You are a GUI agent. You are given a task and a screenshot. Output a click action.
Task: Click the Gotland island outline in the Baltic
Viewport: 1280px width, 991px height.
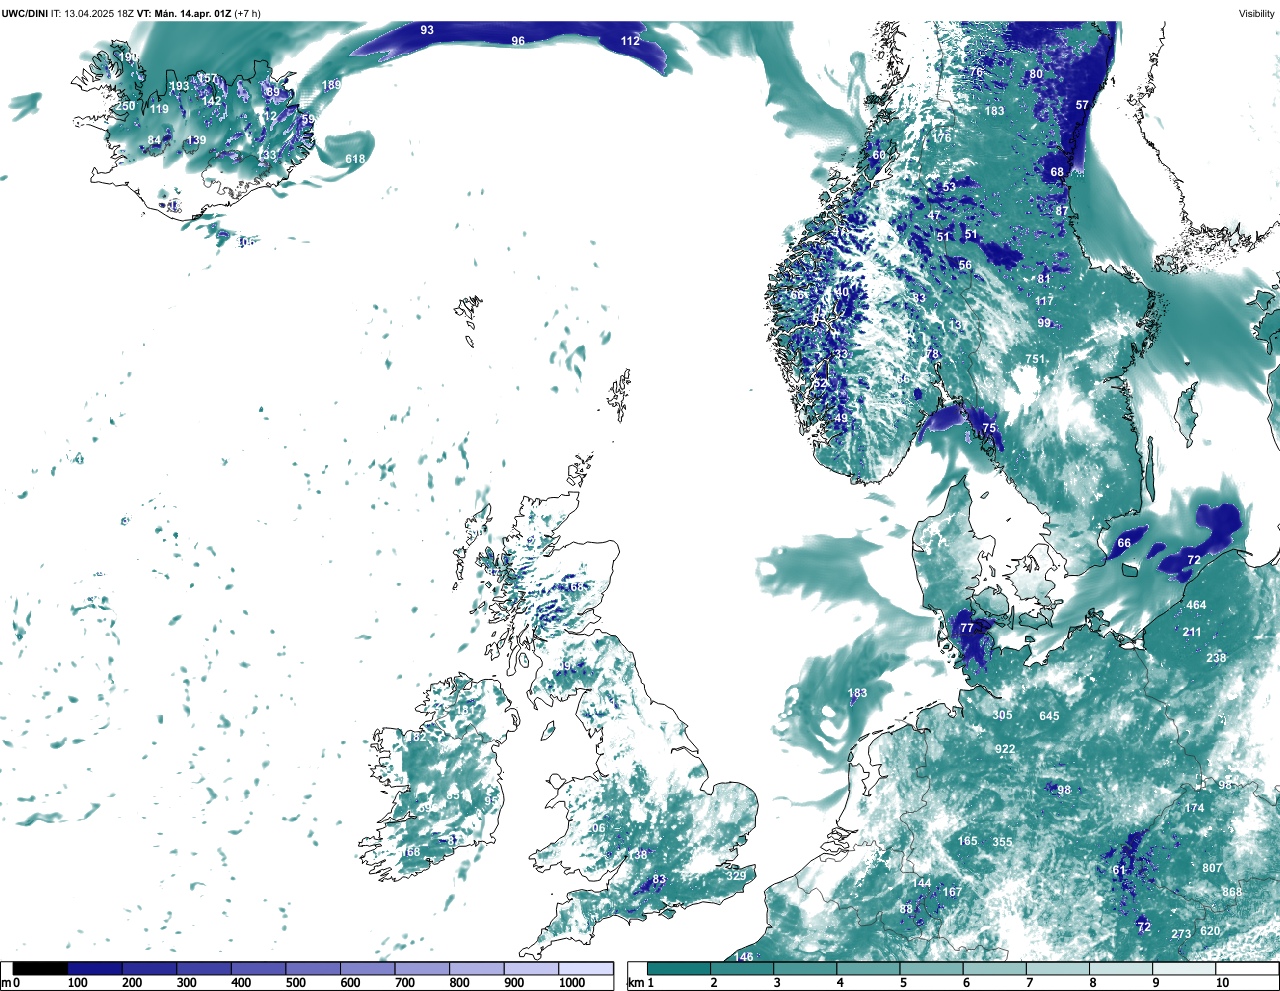[1186, 416]
